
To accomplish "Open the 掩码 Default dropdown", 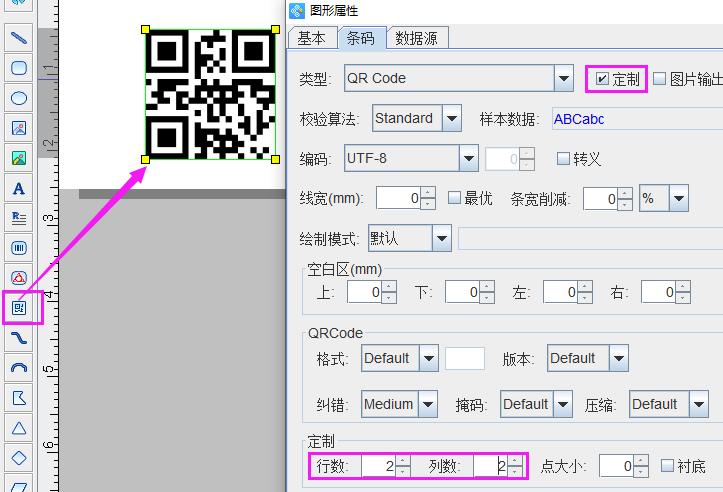I will [x=563, y=404].
